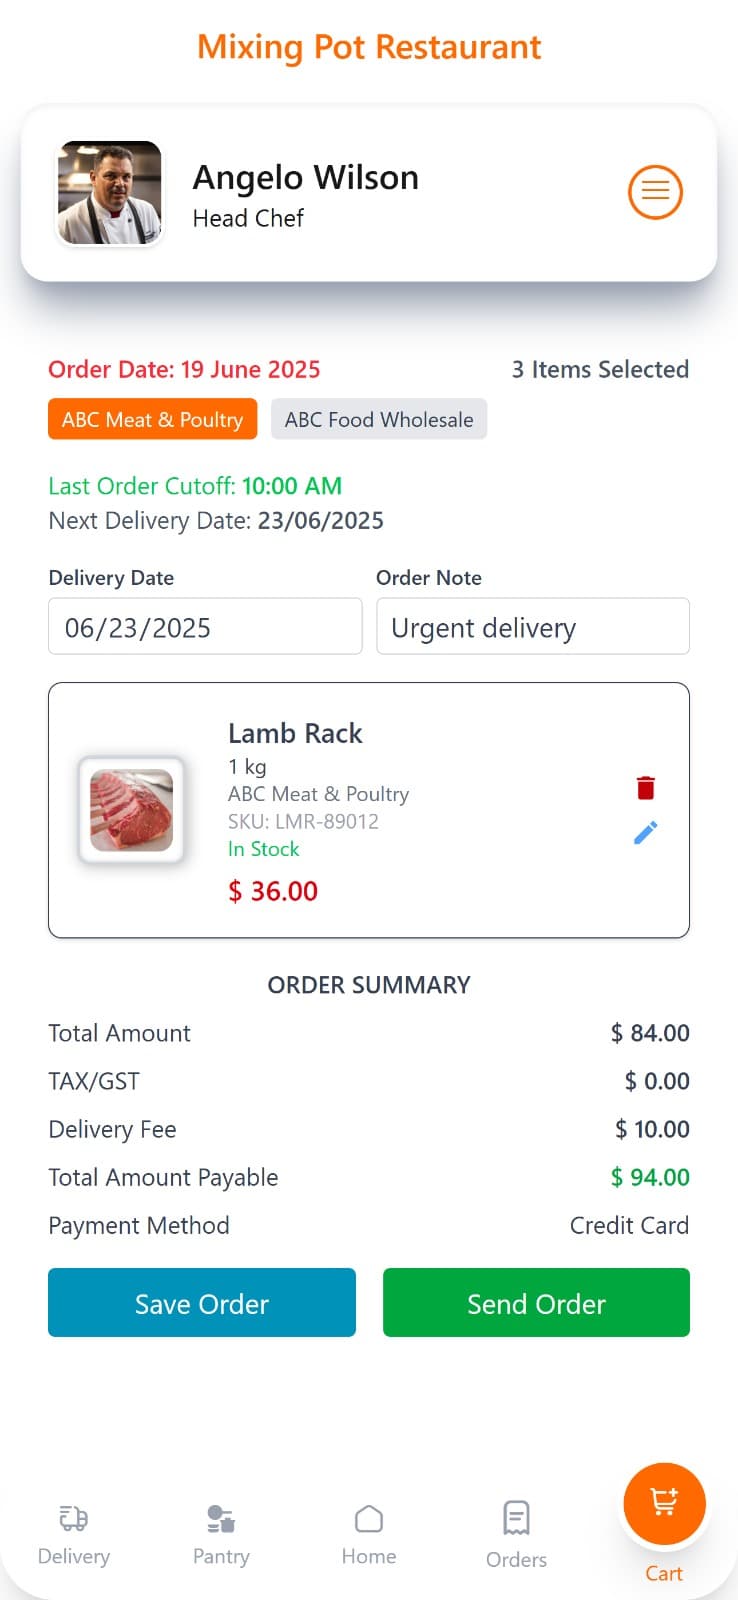Delete Lamb Rack with trash icon
The height and width of the screenshot is (1600, 738).
(x=646, y=788)
